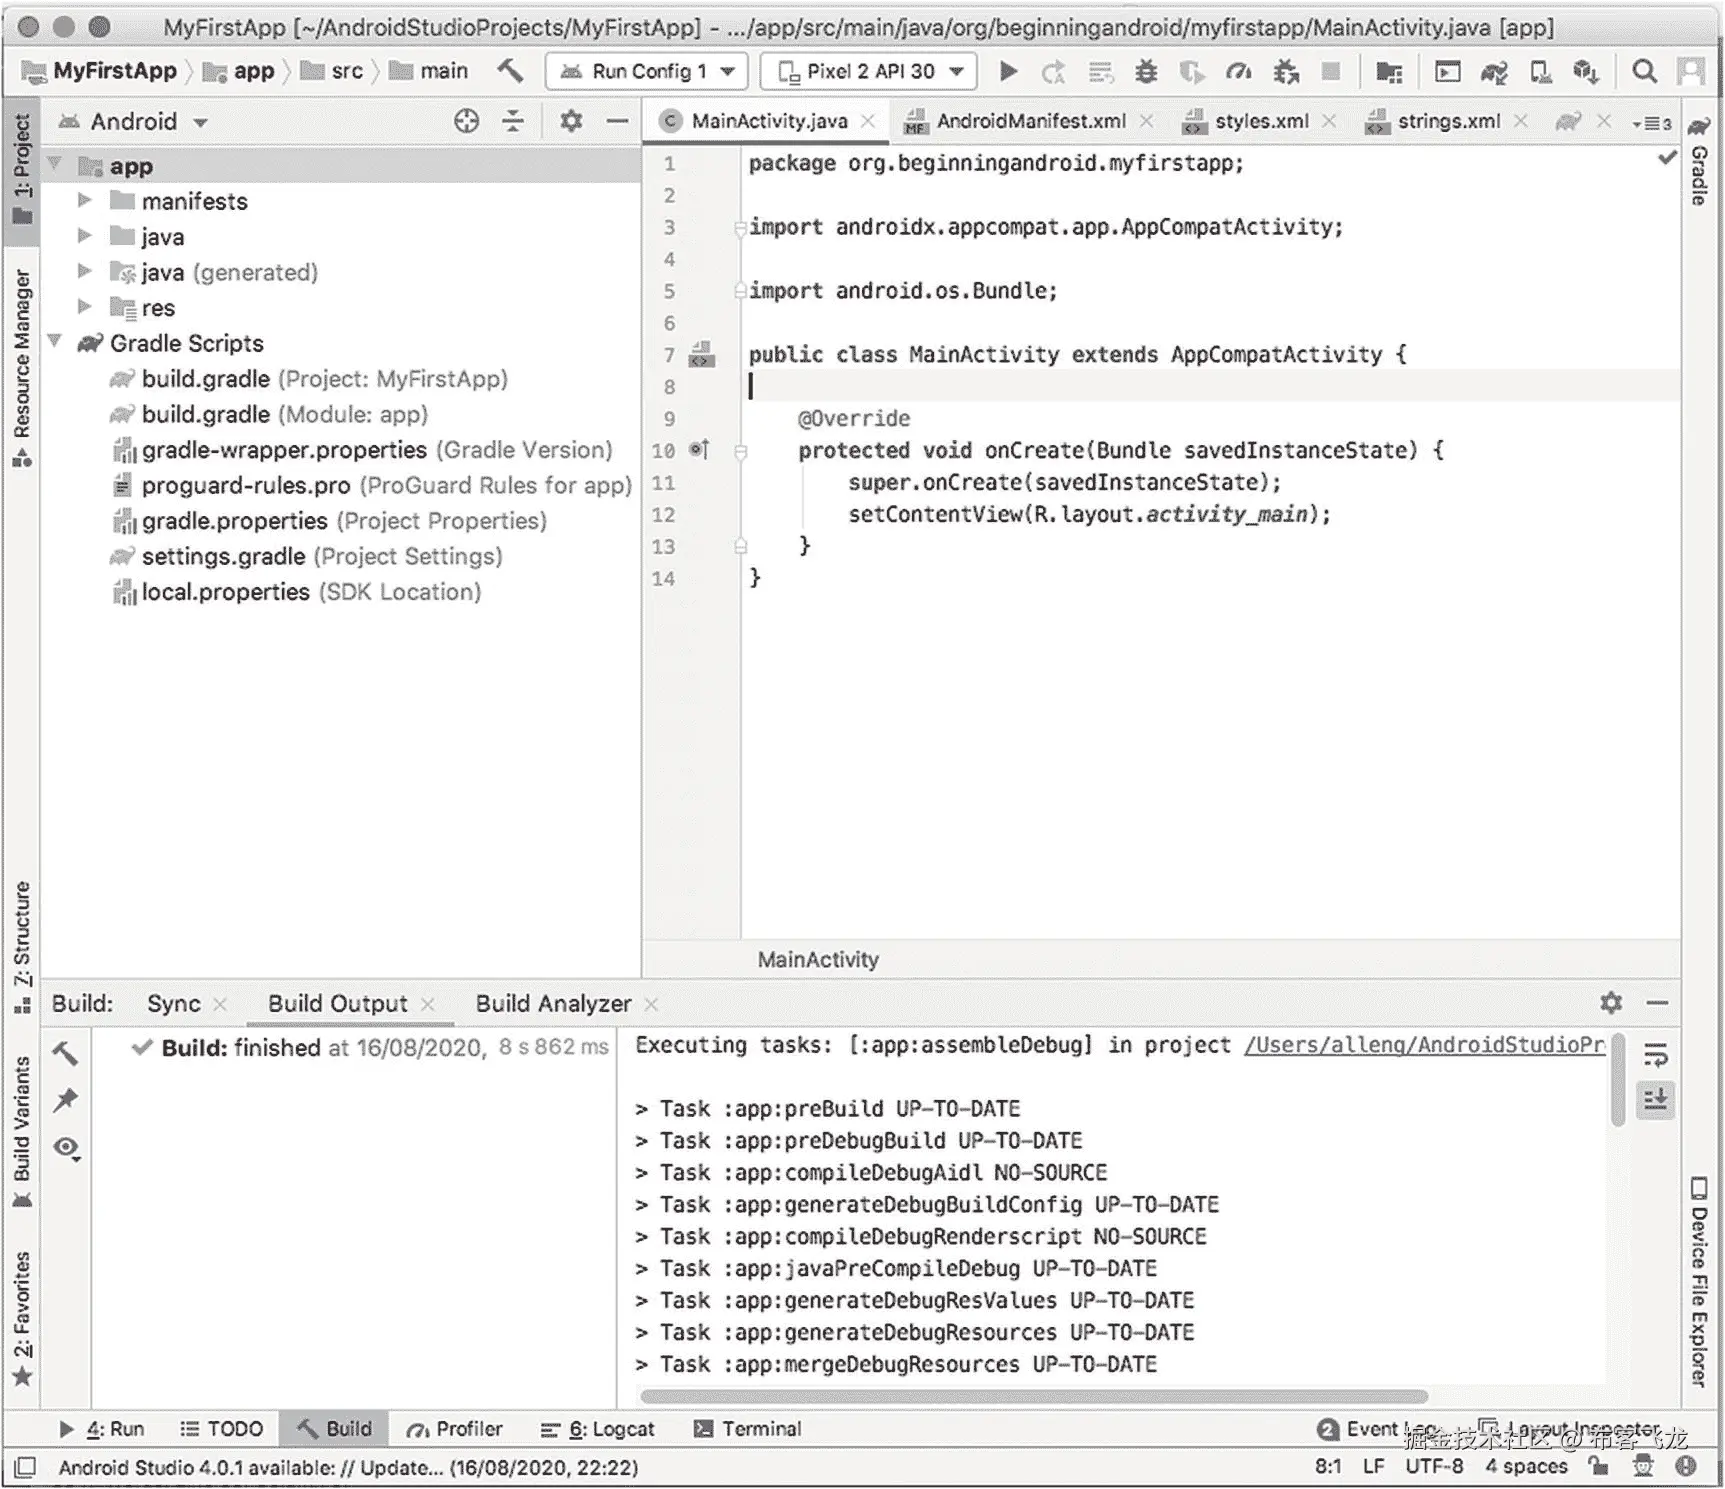Click the Stop square in main toolbar
The height and width of the screenshot is (1489, 1725).
pyautogui.click(x=1331, y=71)
